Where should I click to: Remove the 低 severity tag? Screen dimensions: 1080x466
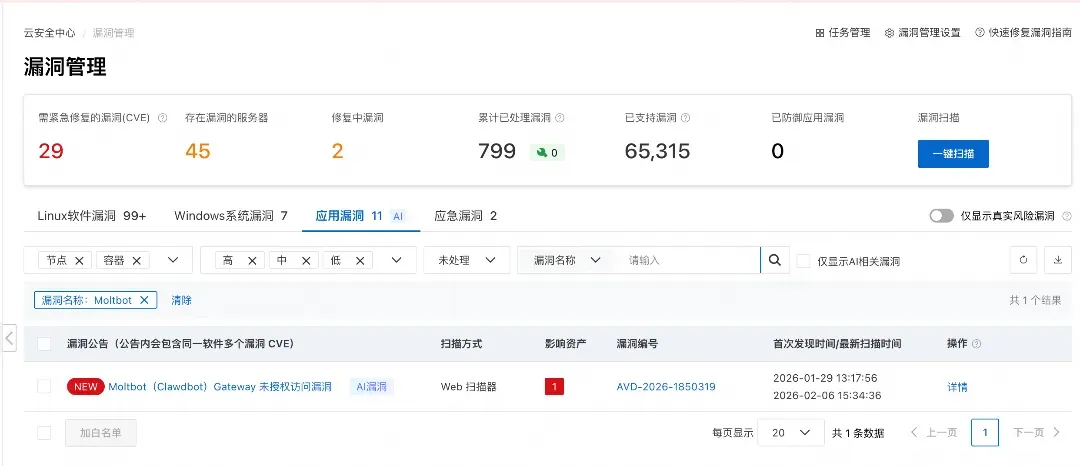click(x=360, y=260)
